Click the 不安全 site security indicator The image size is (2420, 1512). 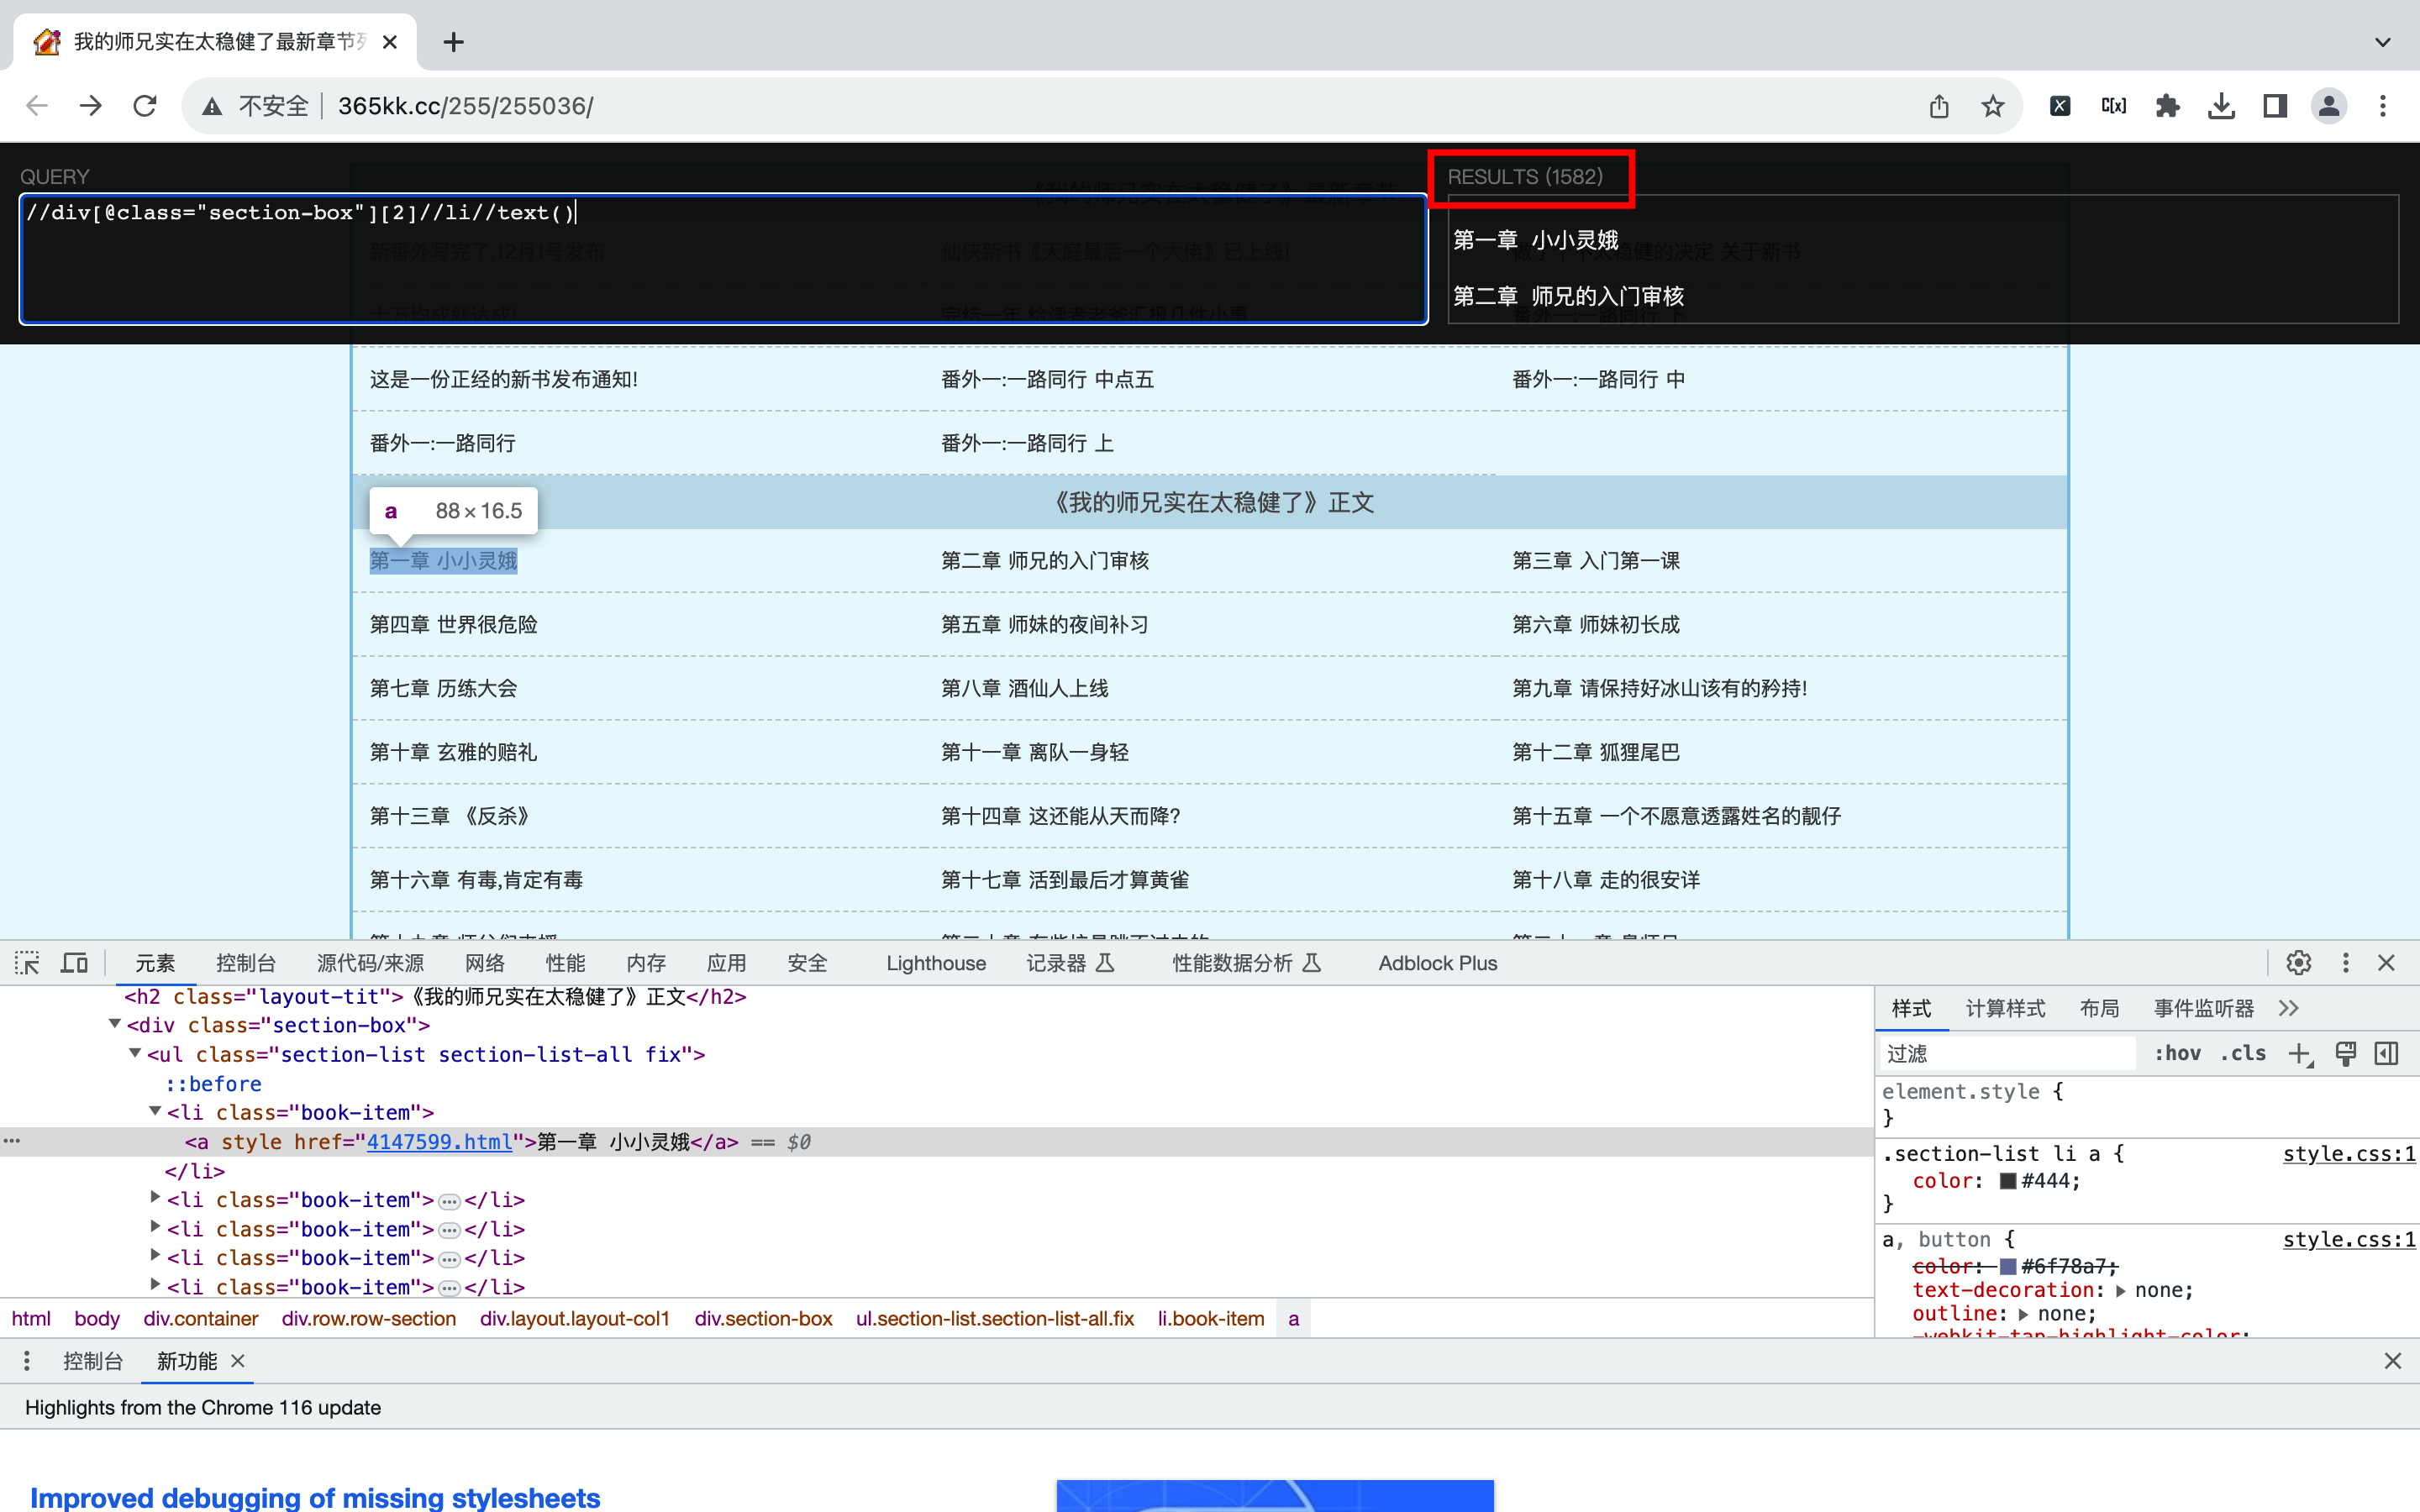tap(256, 106)
